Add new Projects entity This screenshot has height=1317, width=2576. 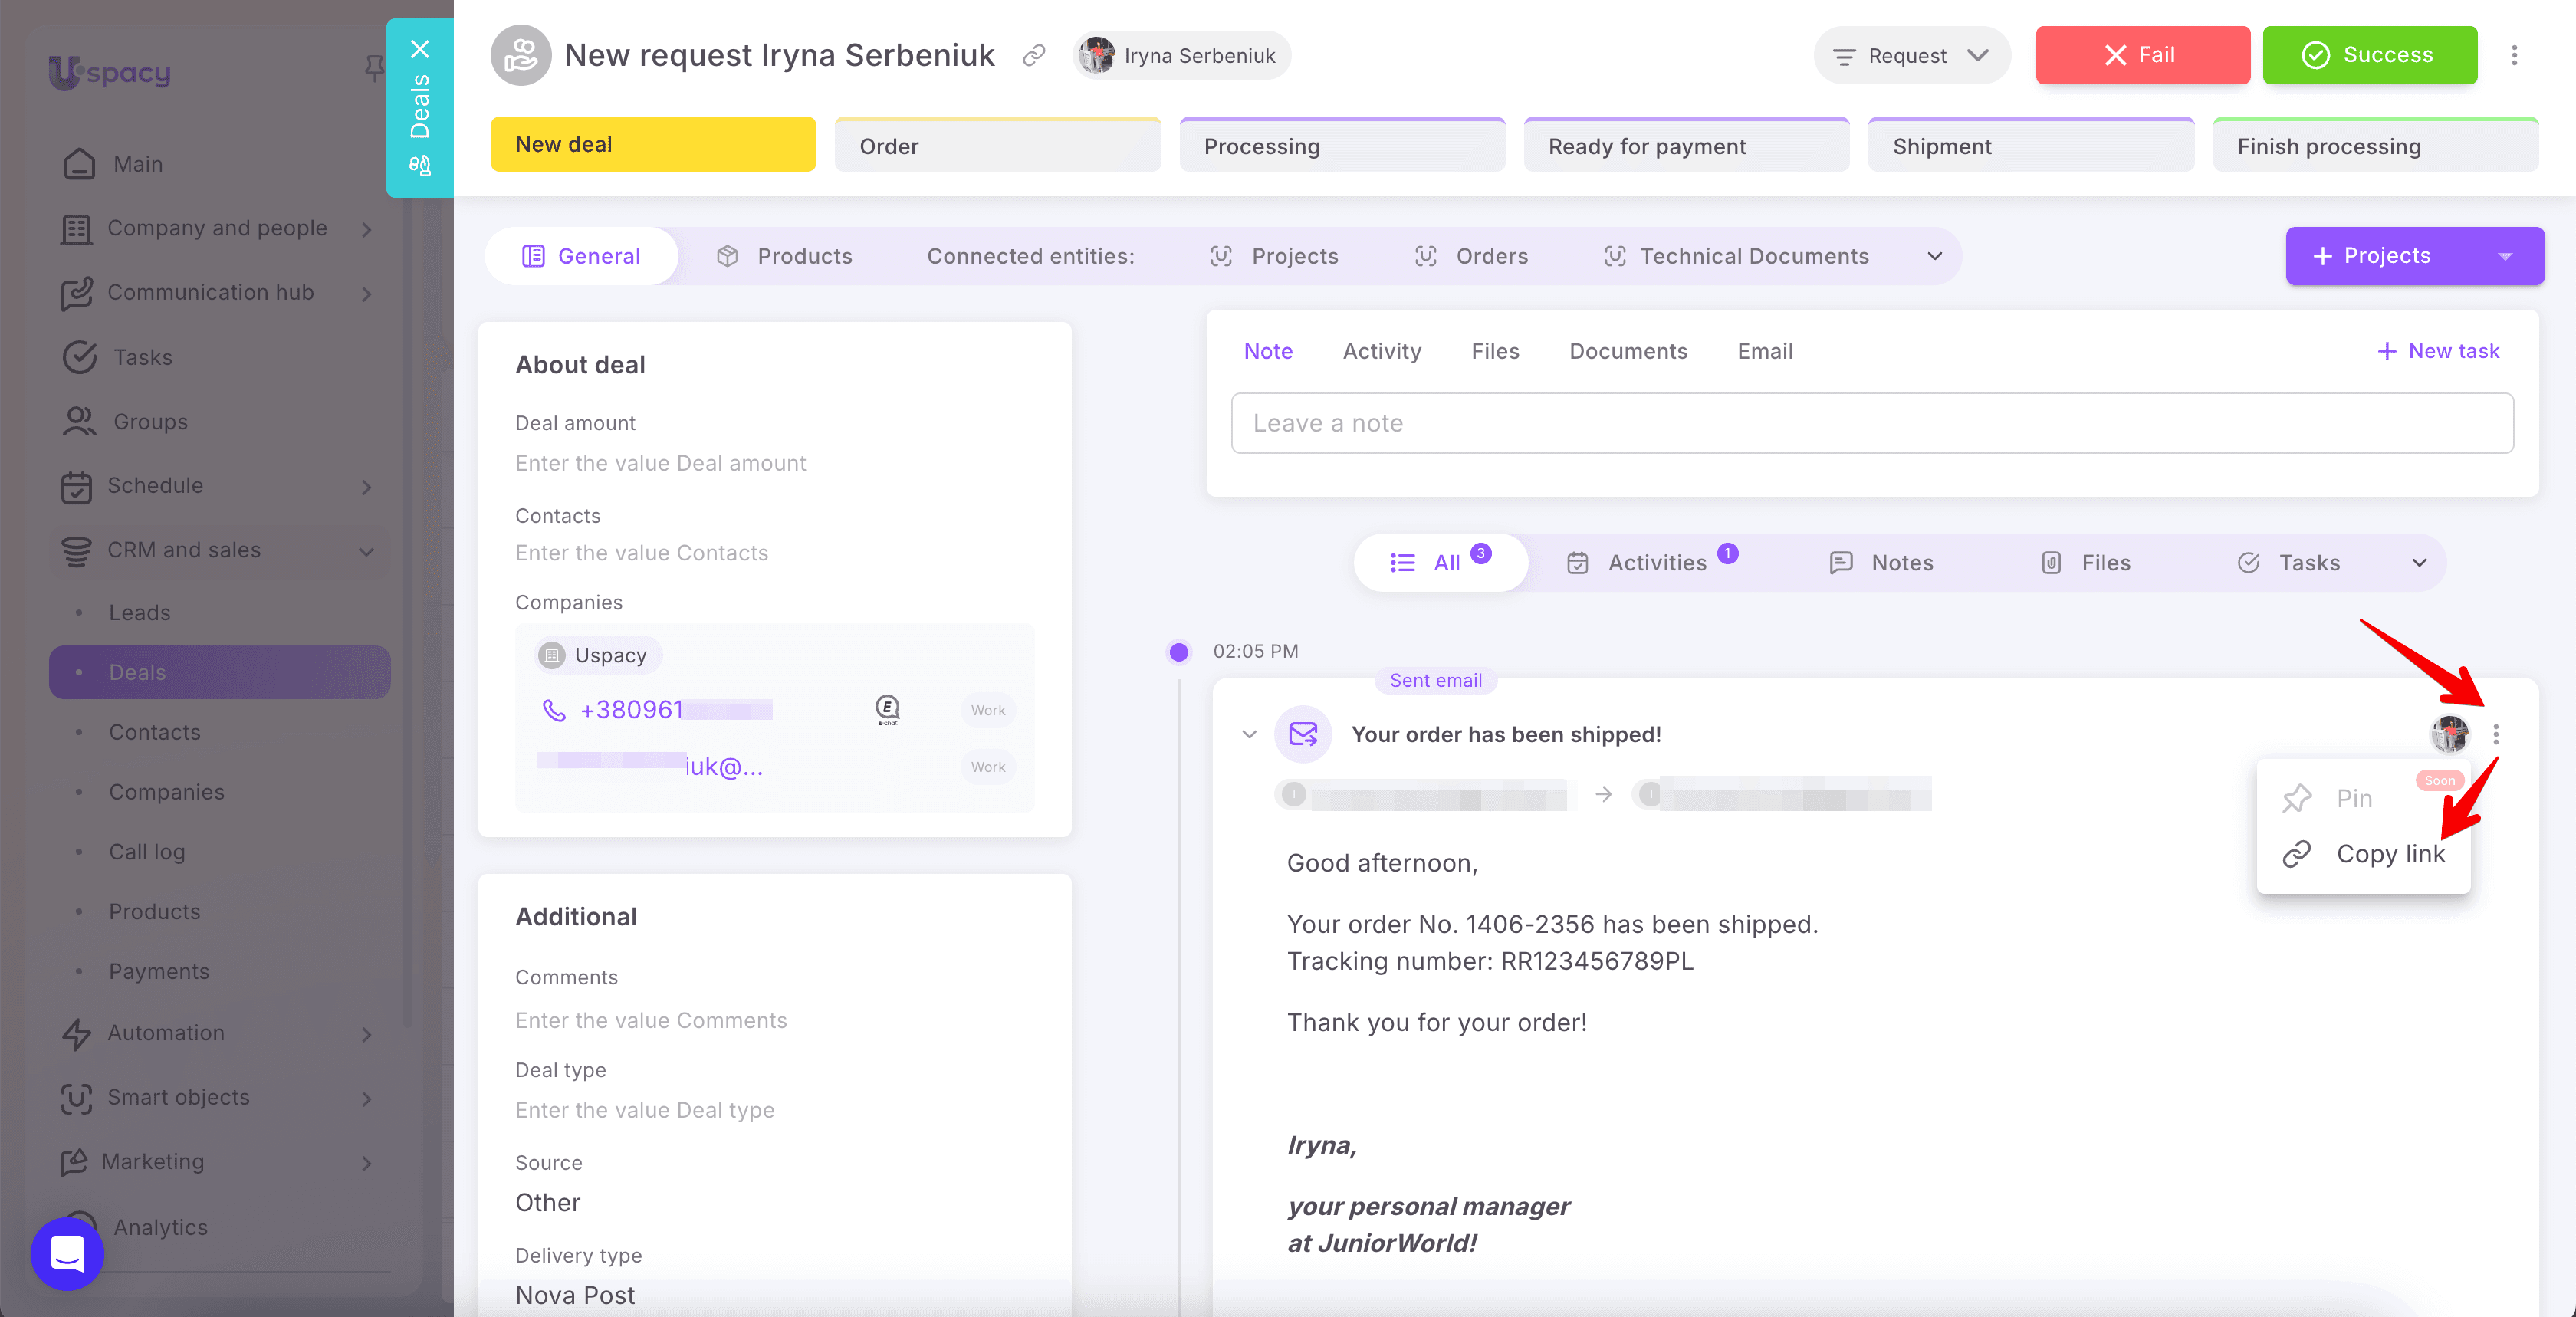click(2372, 256)
